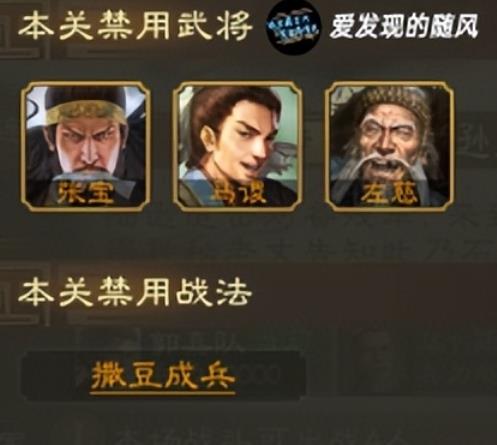Image resolution: width=497 pixels, height=445 pixels.
Task: Select the 马谡 hero portrait
Action: [237, 147]
